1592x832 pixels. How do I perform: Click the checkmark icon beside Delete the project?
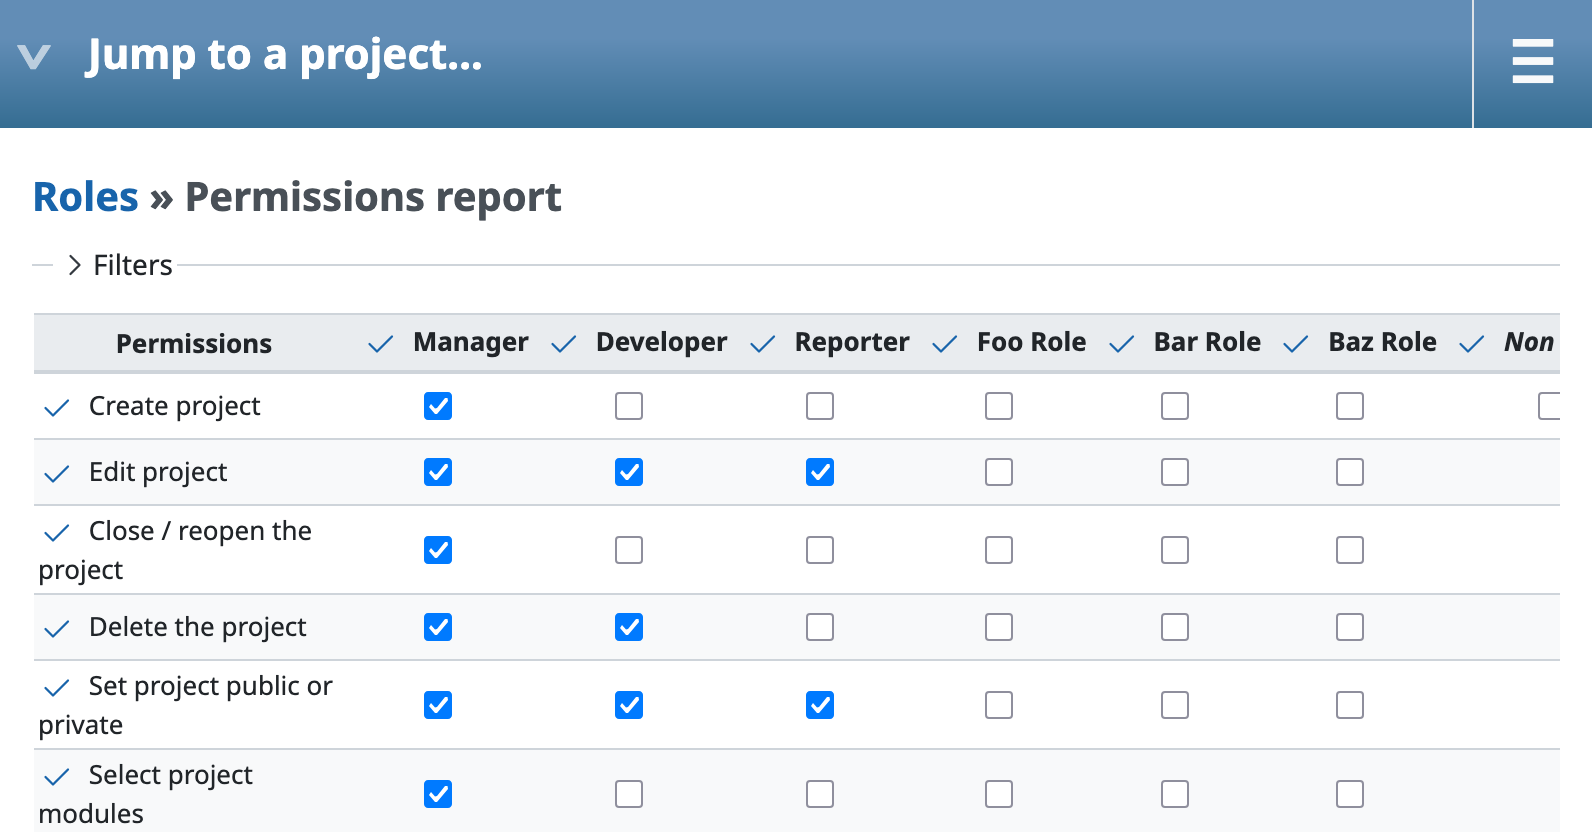[x=57, y=629]
